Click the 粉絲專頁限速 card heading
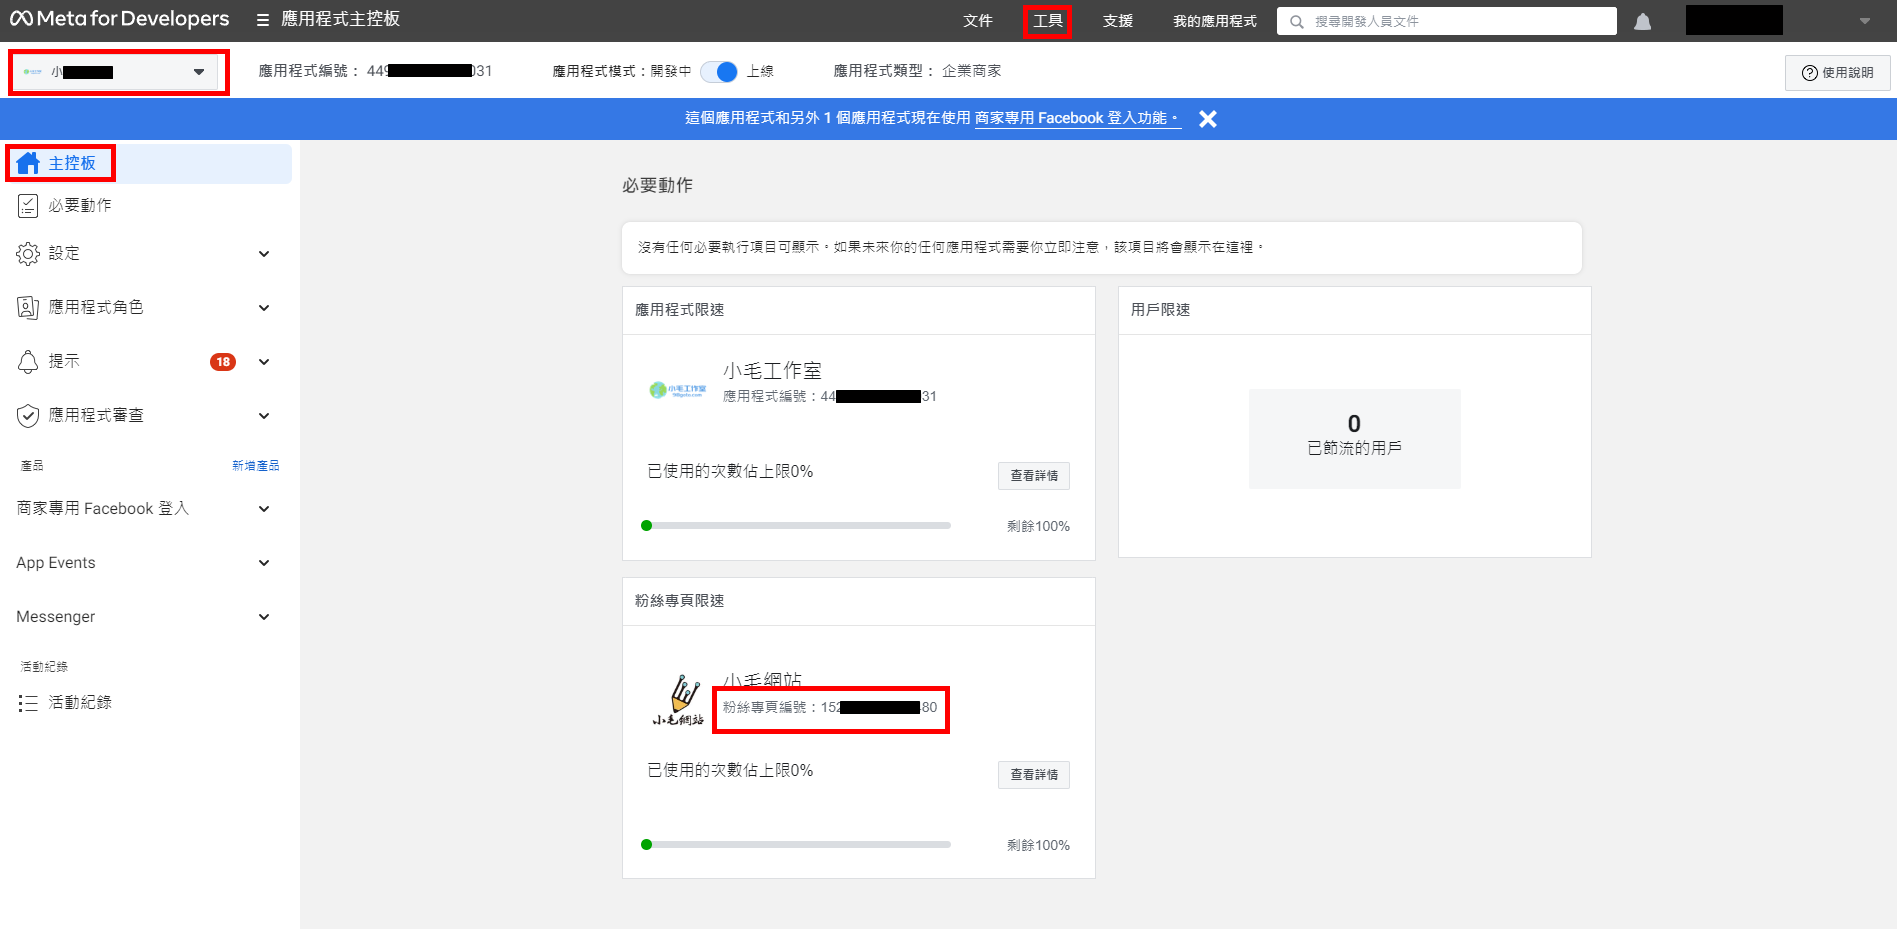Viewport: 1897px width, 929px height. tap(680, 601)
